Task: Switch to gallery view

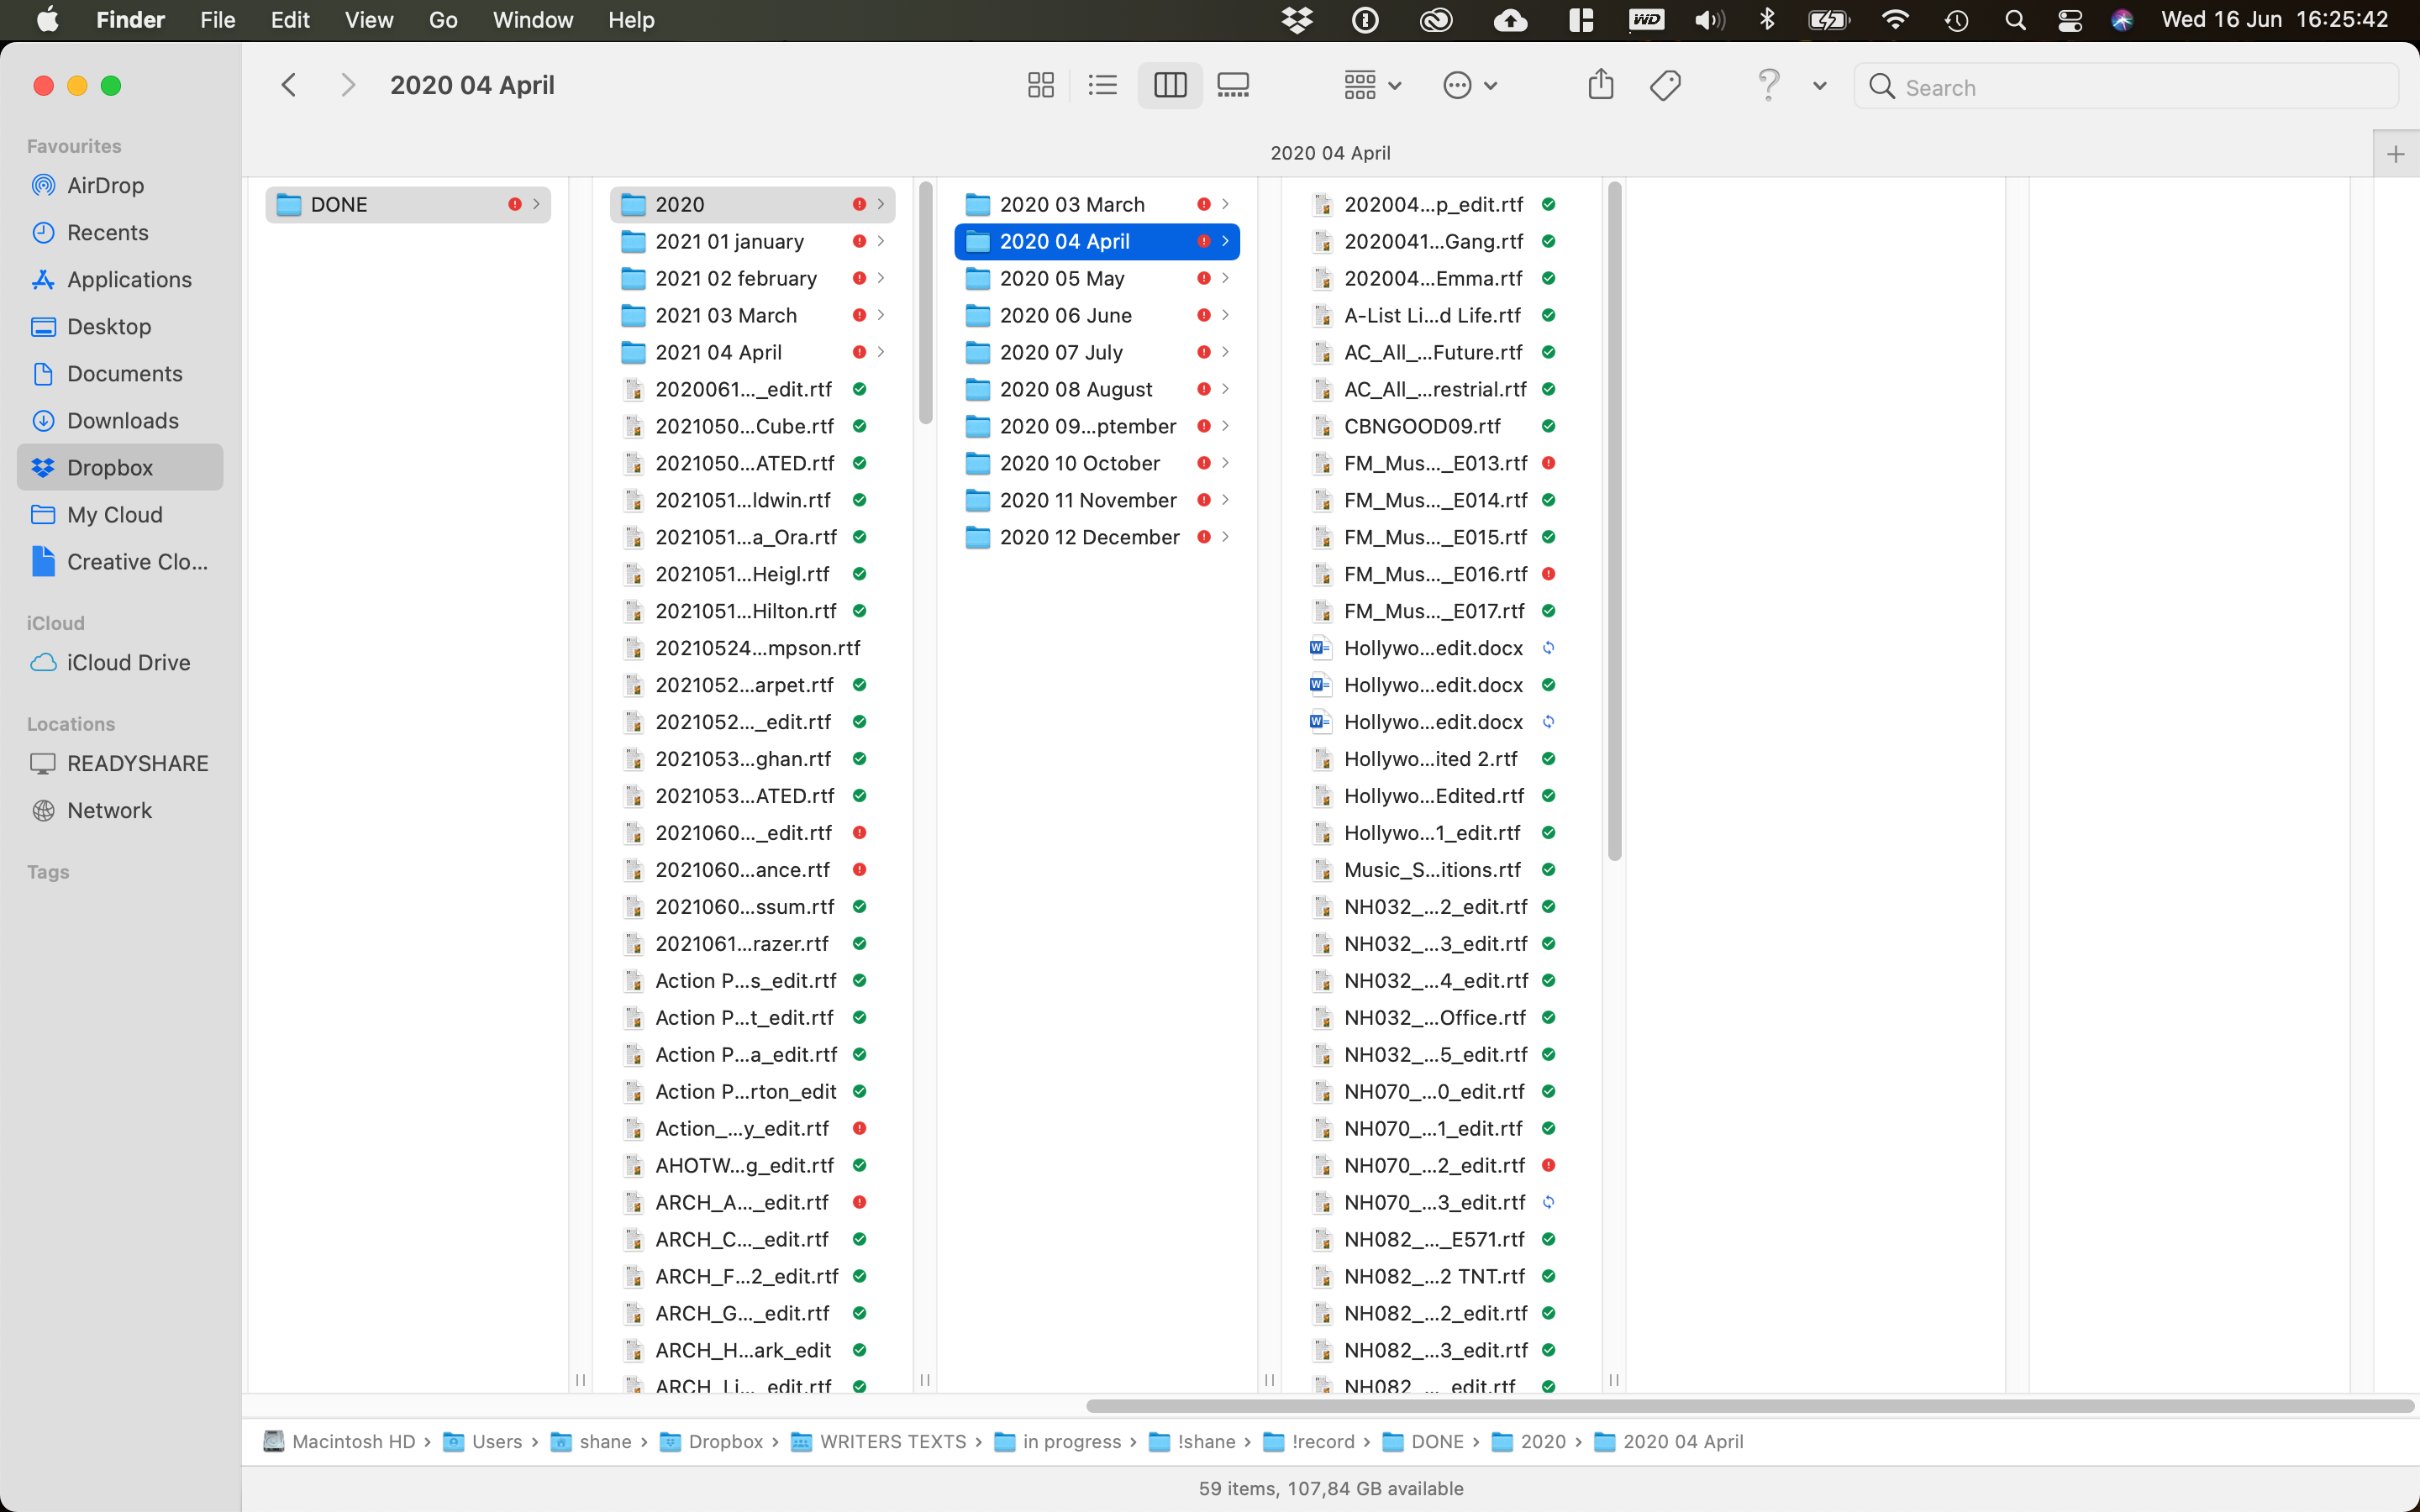Action: tap(1232, 85)
